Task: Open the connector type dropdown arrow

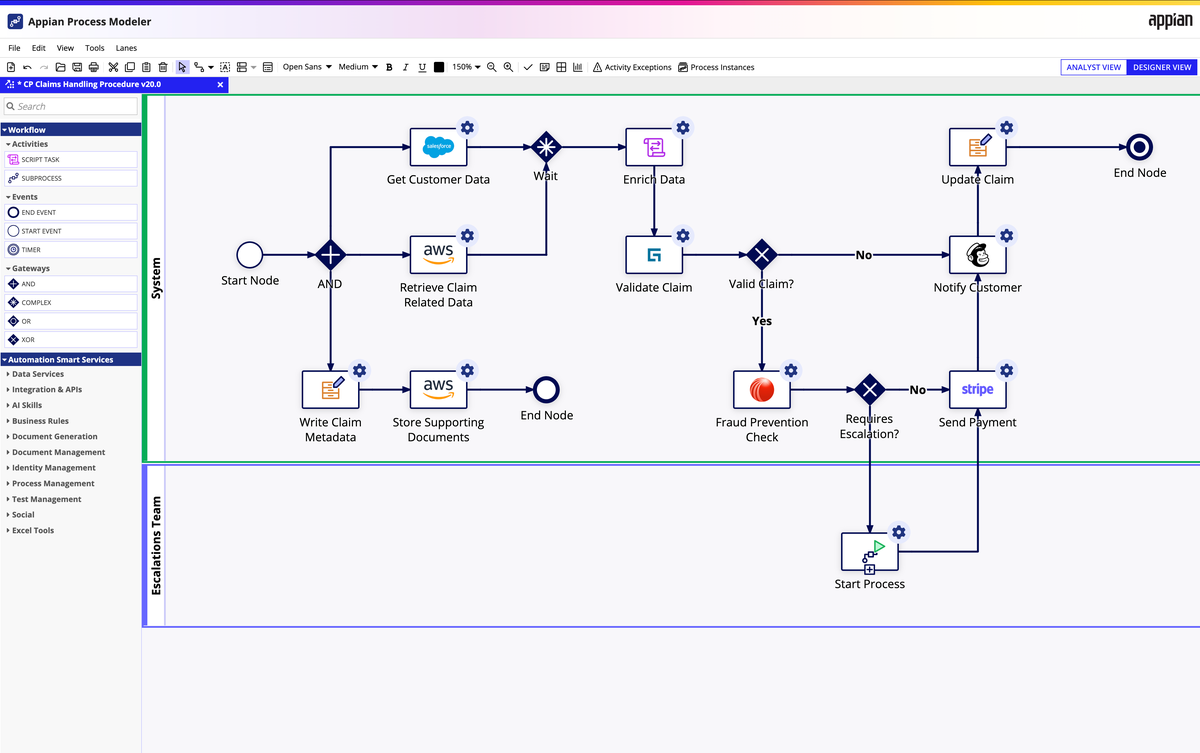Action: pyautogui.click(x=211, y=67)
